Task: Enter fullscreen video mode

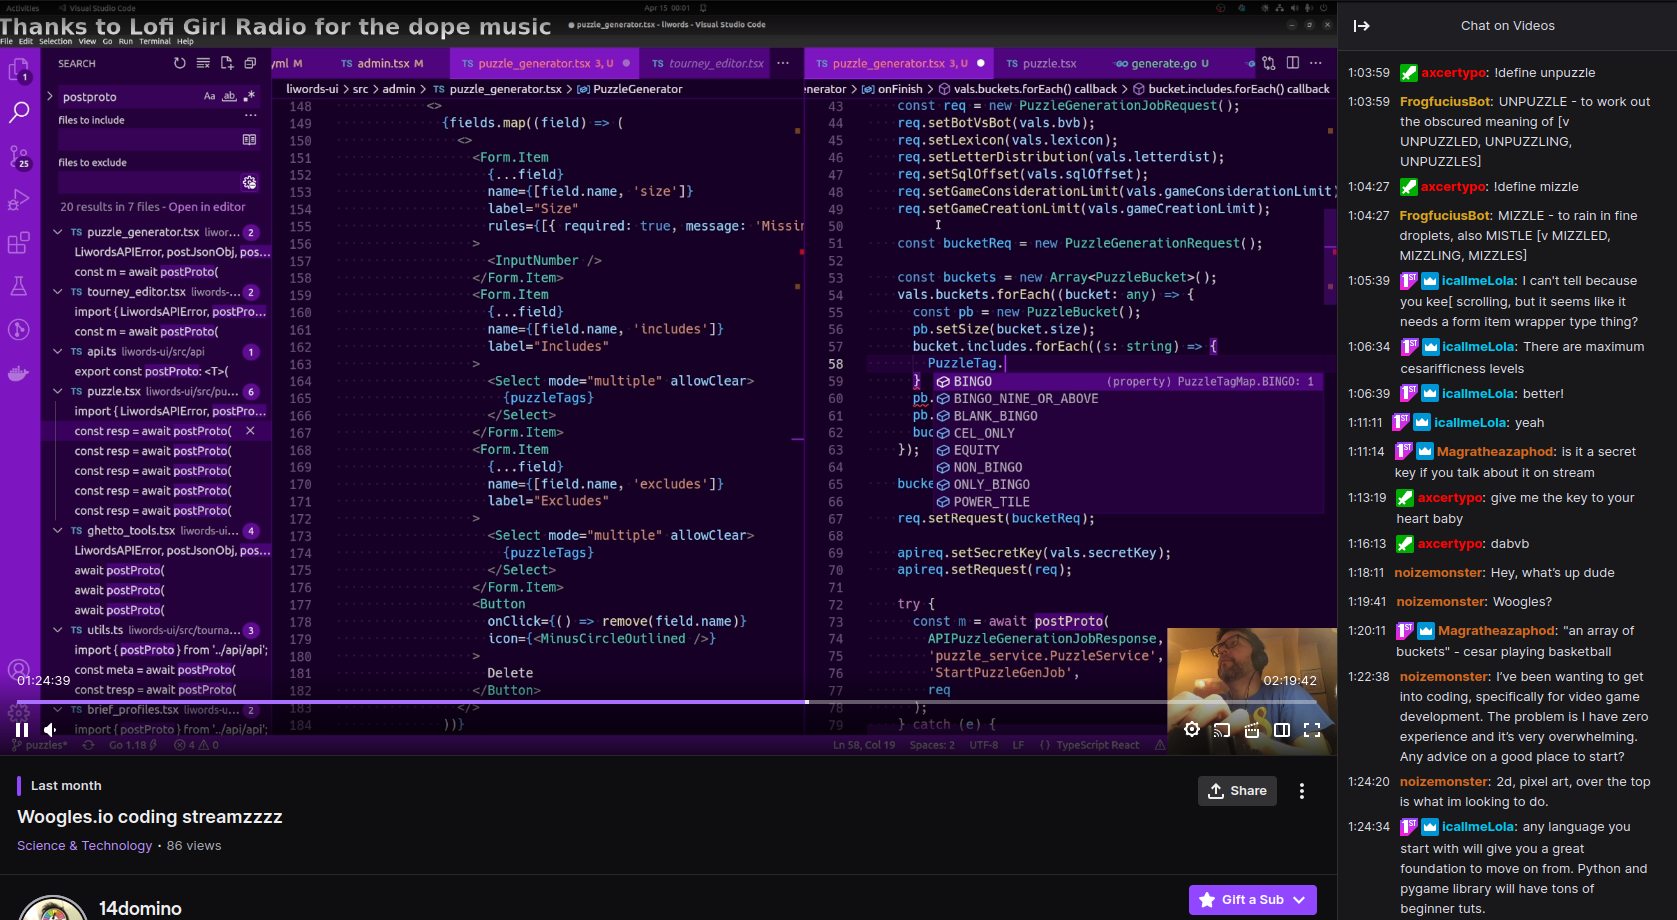Action: click(1312, 730)
